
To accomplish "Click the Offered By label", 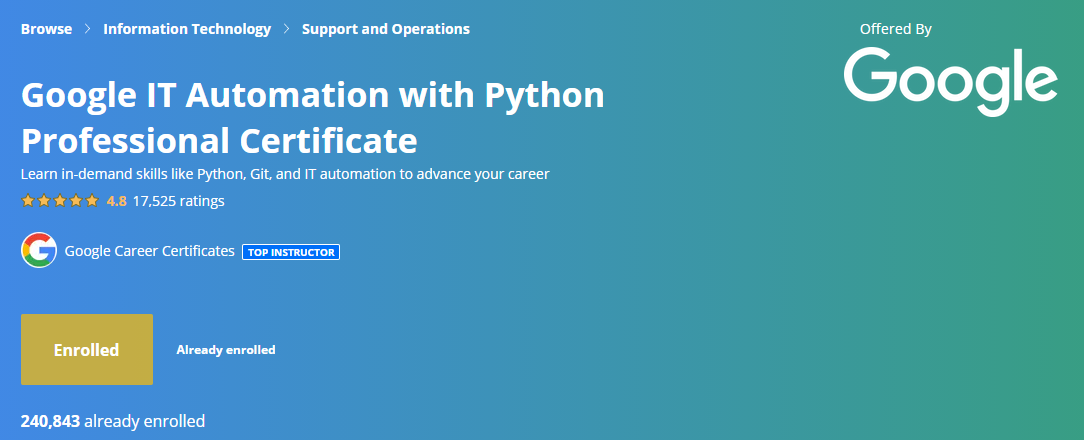I will click(895, 29).
